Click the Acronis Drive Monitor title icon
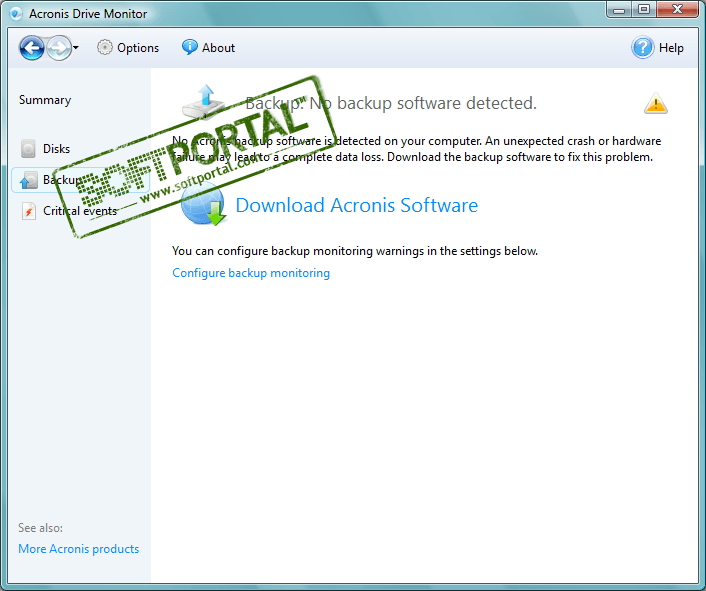This screenshot has width=706, height=591. click(16, 14)
